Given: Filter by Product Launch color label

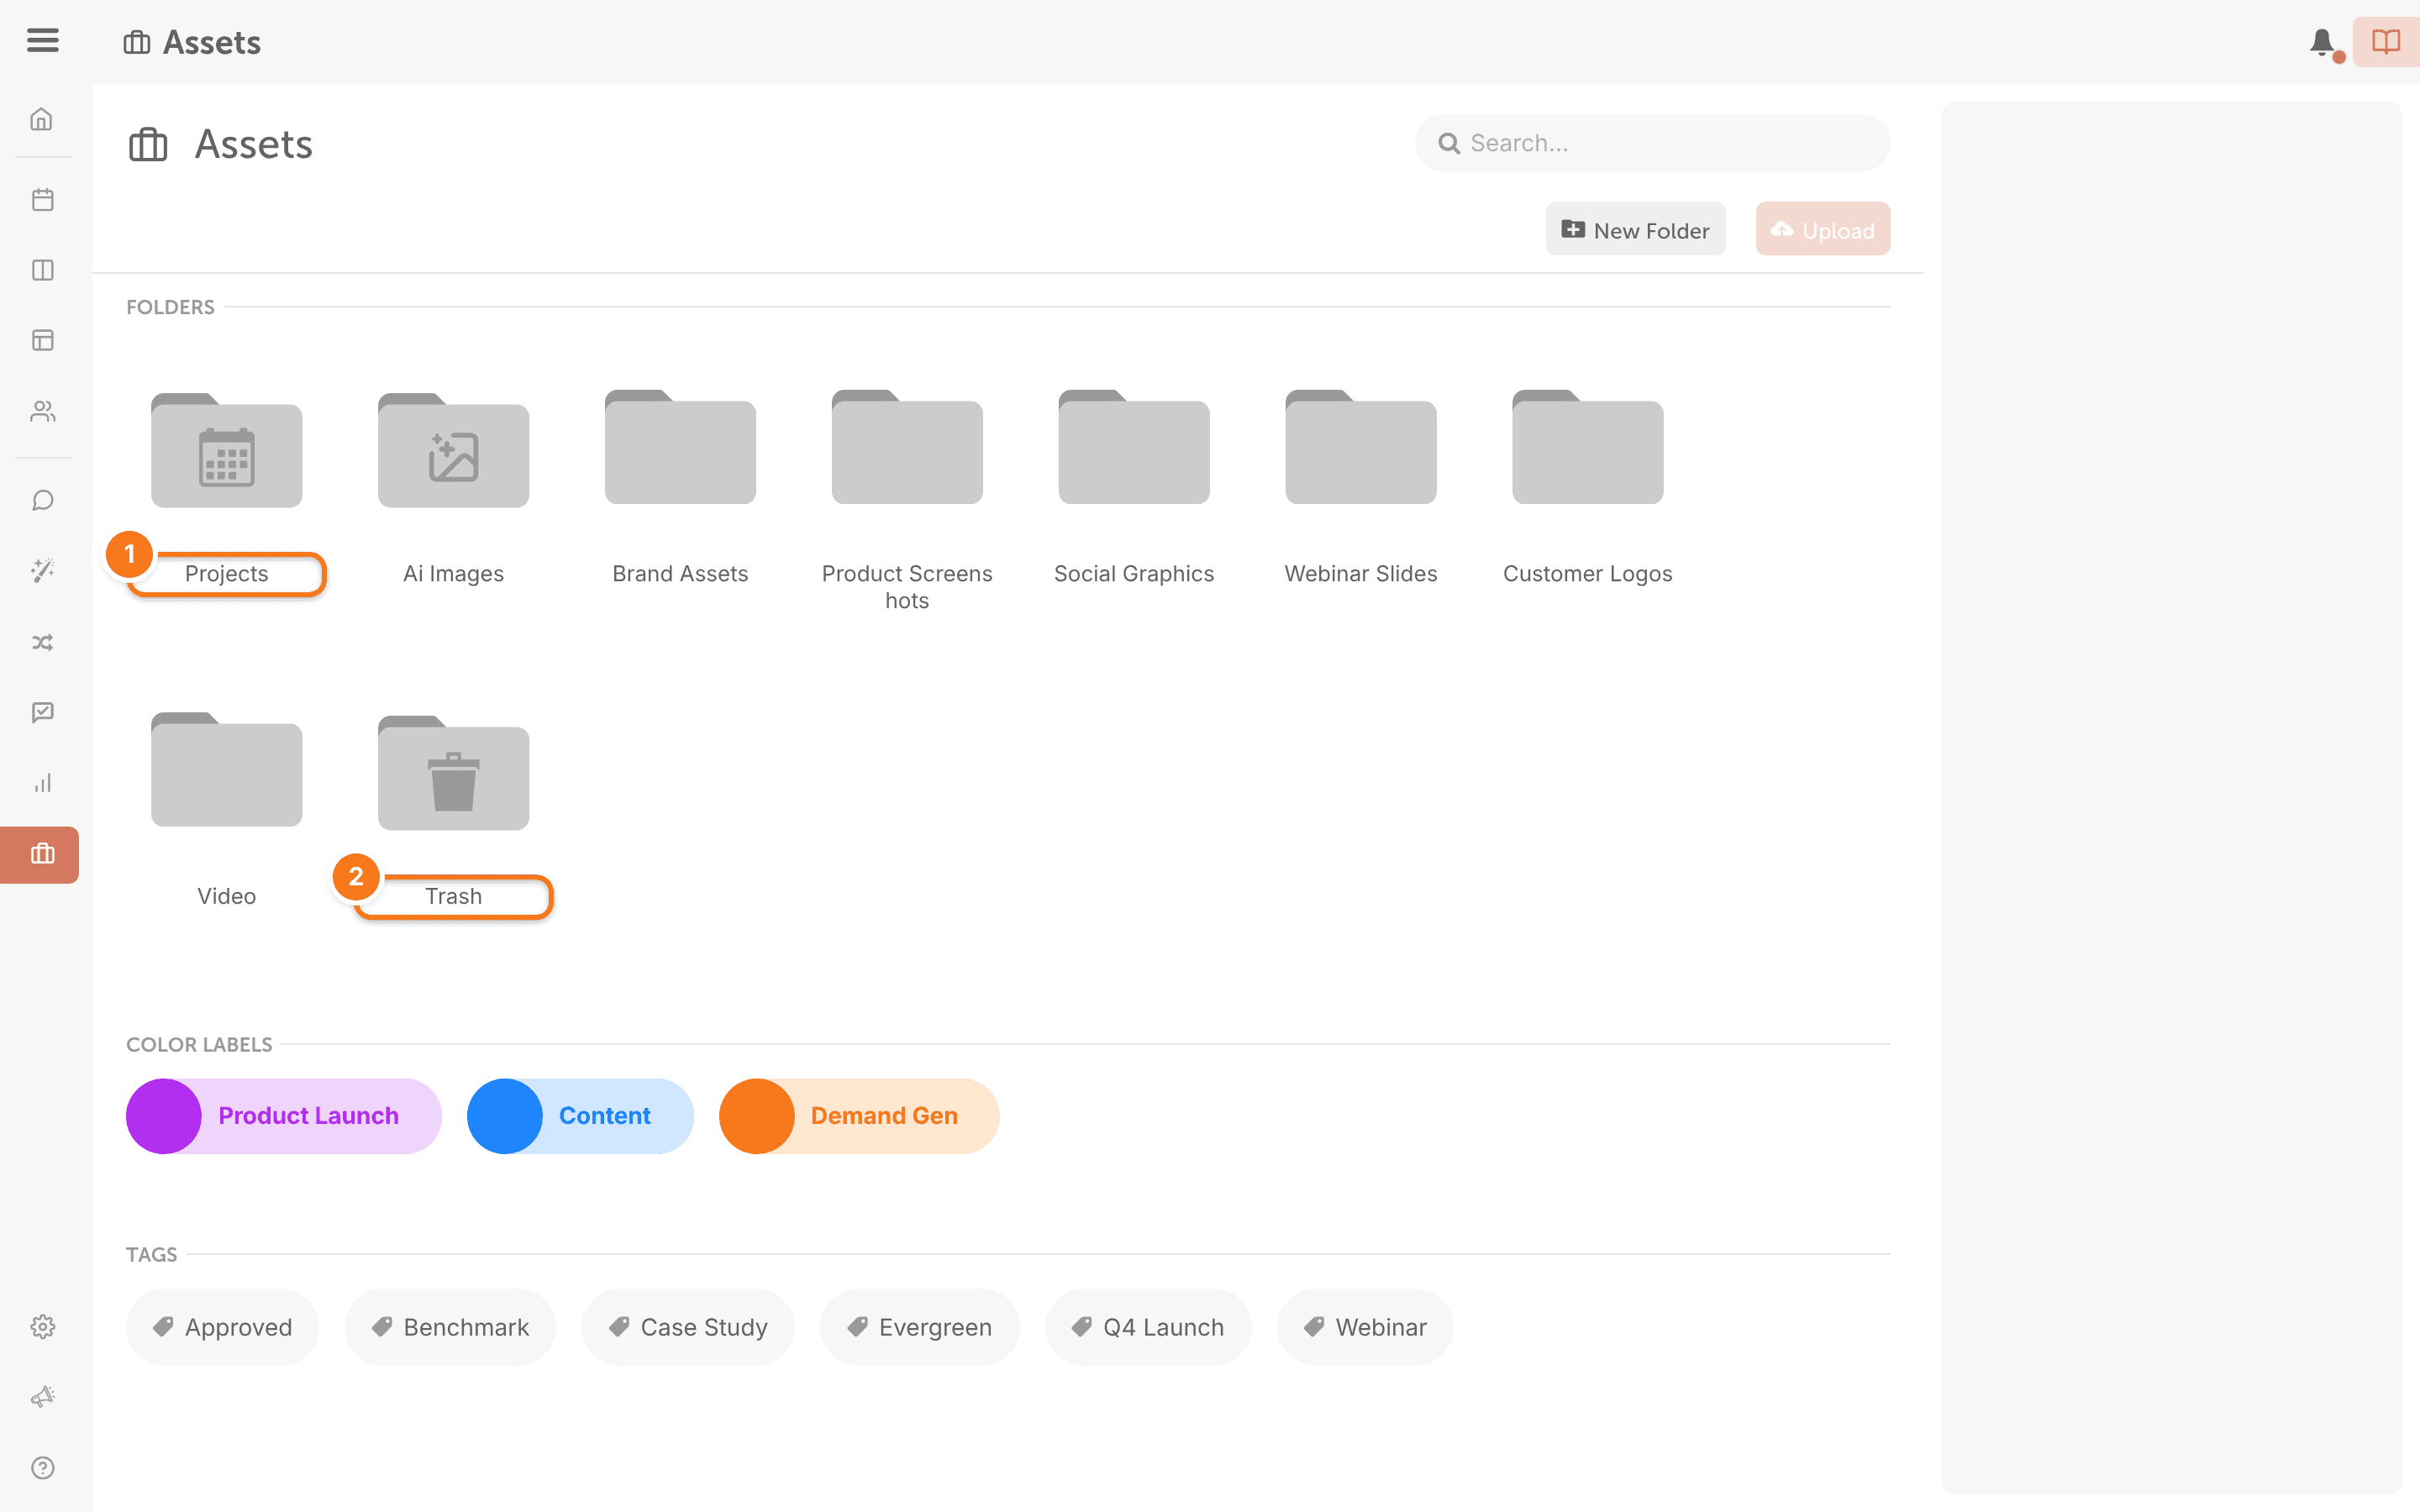Looking at the screenshot, I should [284, 1116].
